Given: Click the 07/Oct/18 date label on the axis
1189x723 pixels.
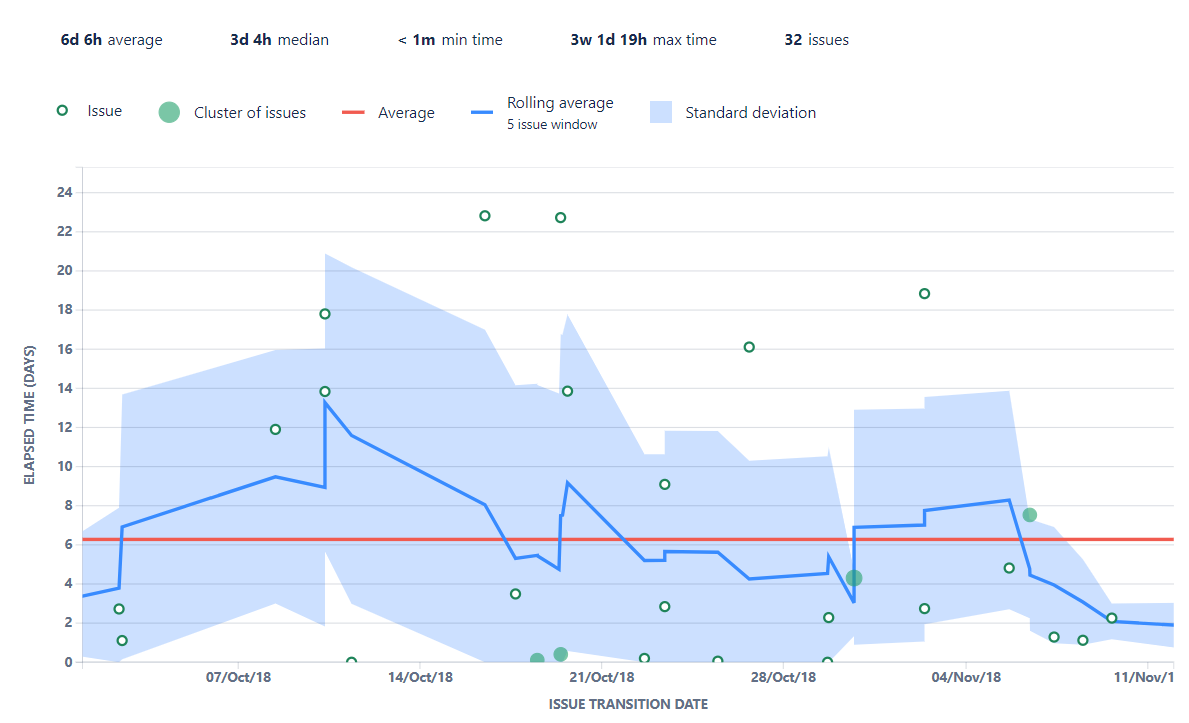Looking at the screenshot, I should point(238,677).
